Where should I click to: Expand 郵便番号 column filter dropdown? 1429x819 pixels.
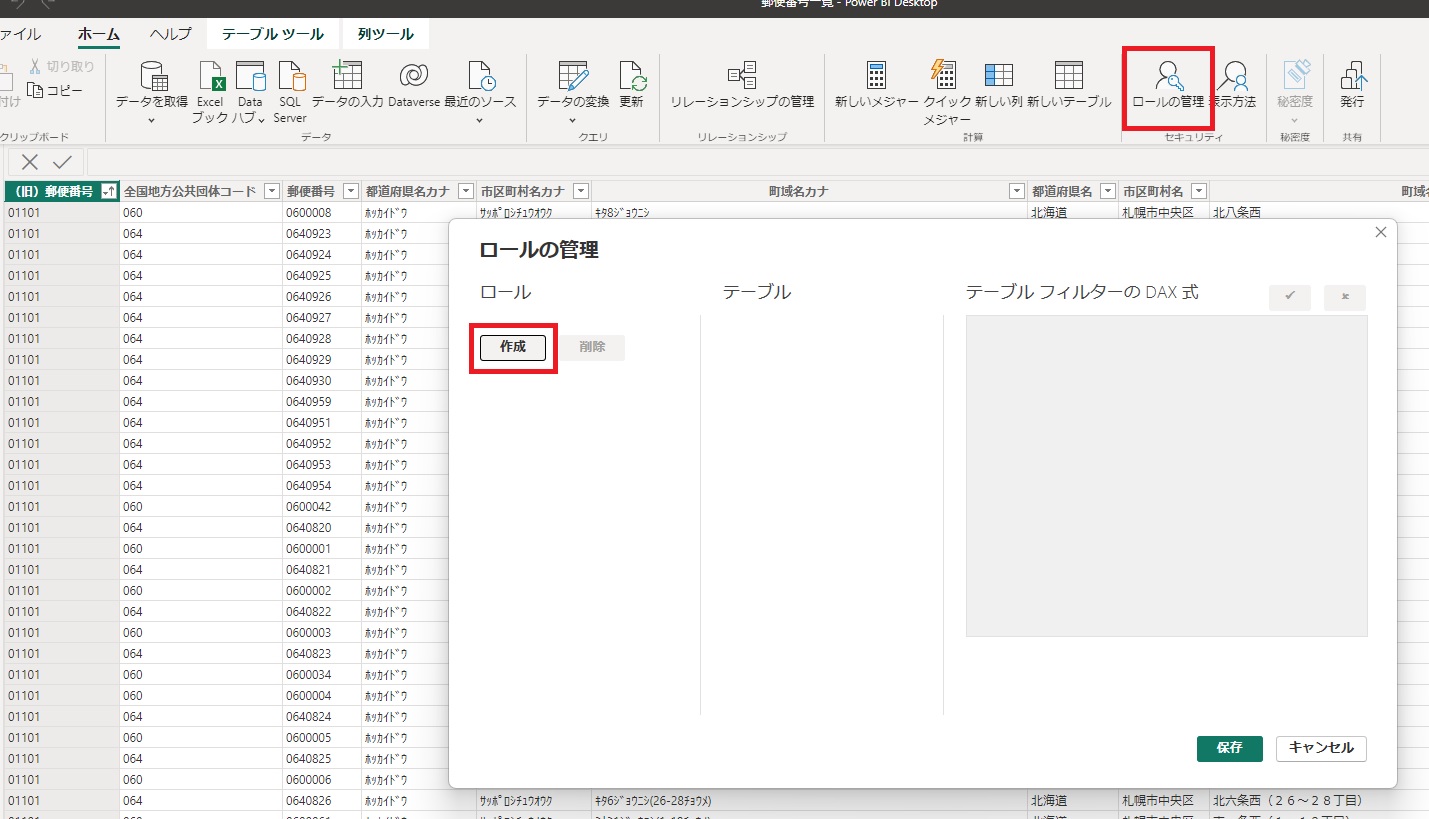point(351,191)
